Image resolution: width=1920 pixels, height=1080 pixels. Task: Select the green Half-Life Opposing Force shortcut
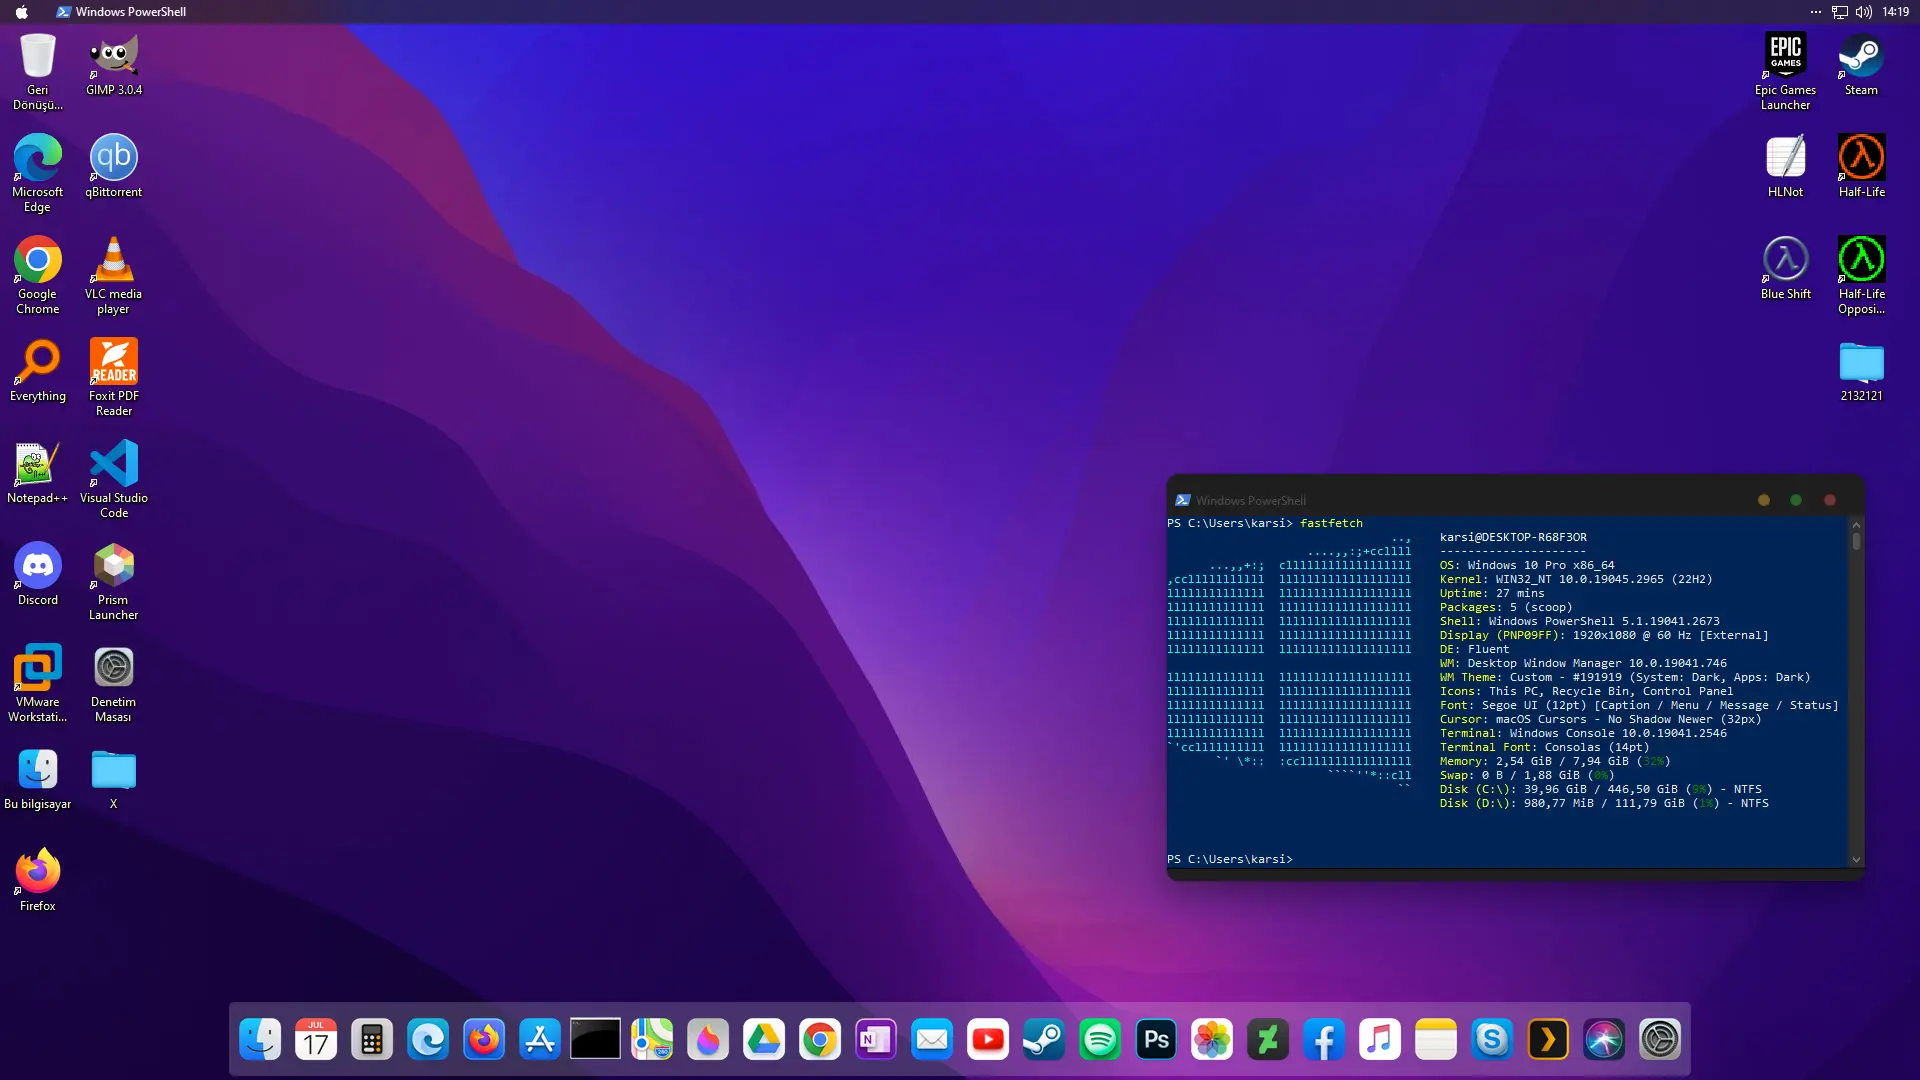tap(1862, 275)
